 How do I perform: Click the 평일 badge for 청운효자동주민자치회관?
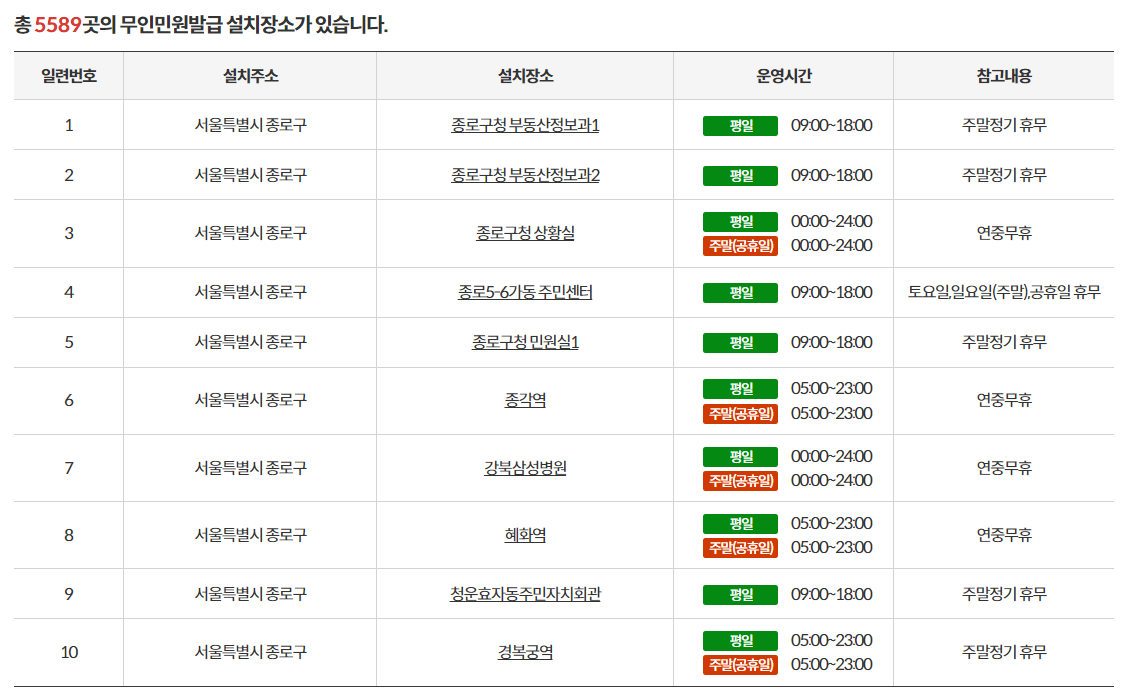pyautogui.click(x=740, y=593)
